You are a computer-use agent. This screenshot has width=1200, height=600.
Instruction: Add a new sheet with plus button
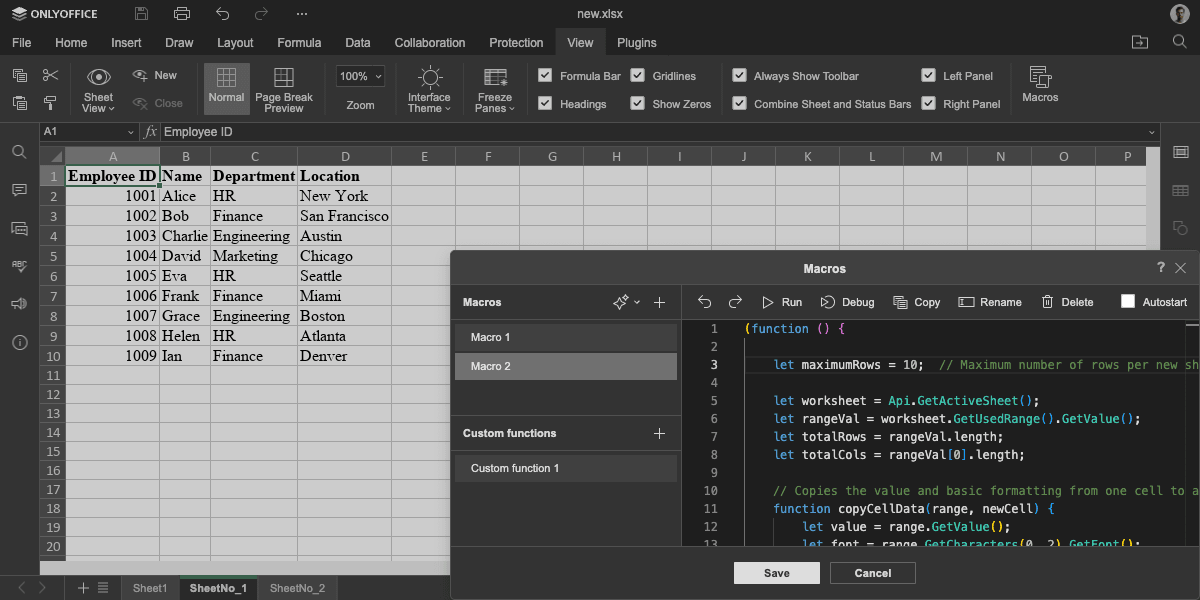coord(83,588)
